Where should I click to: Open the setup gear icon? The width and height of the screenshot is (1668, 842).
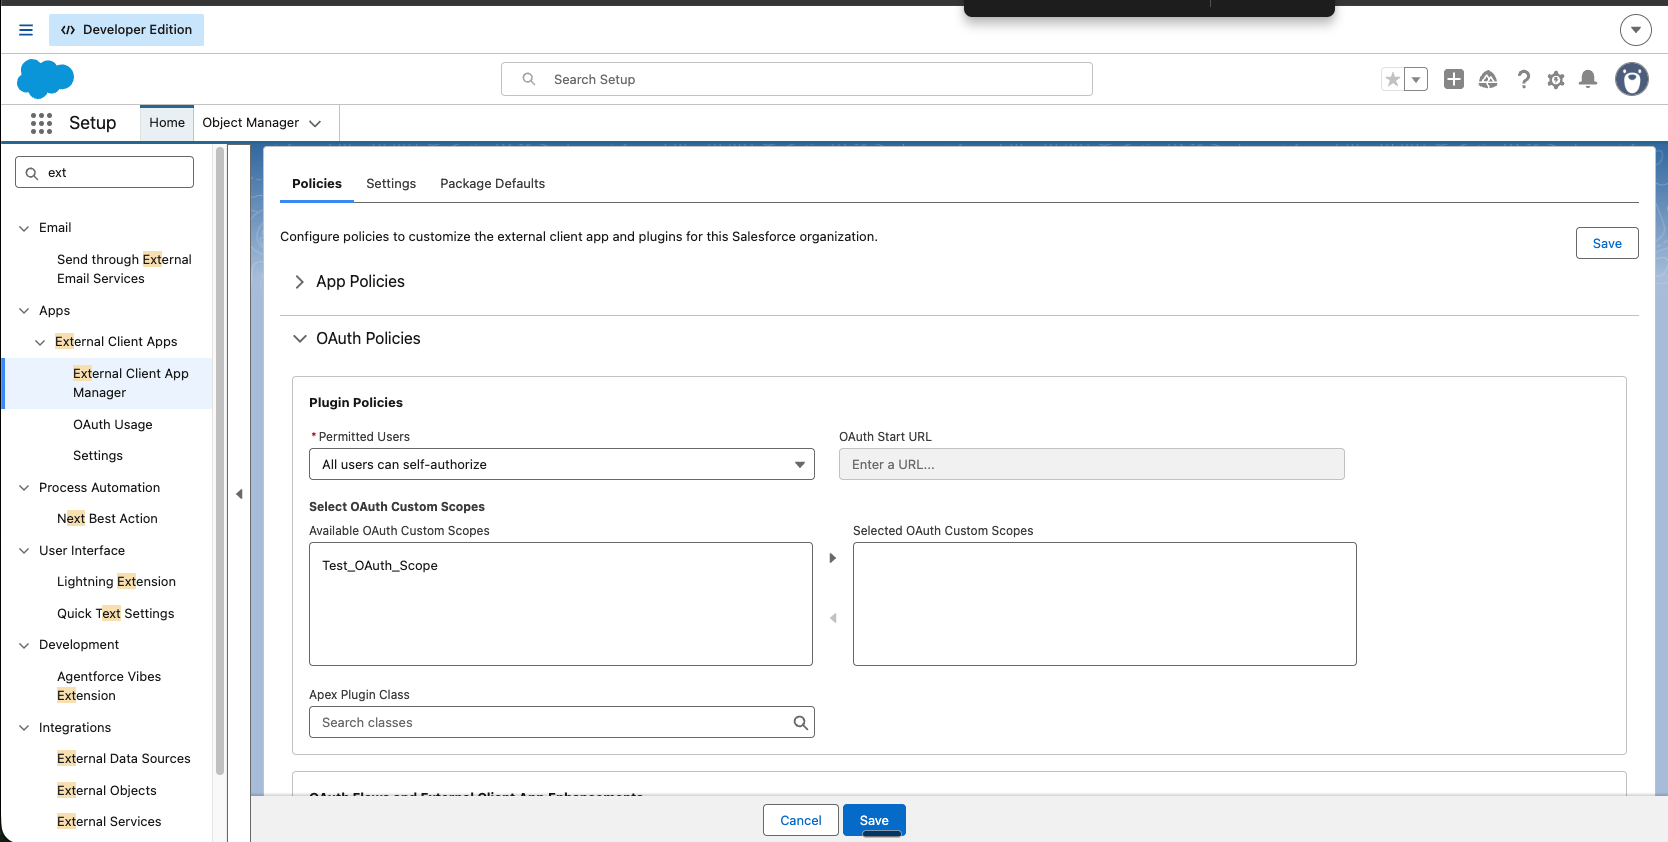click(1556, 80)
